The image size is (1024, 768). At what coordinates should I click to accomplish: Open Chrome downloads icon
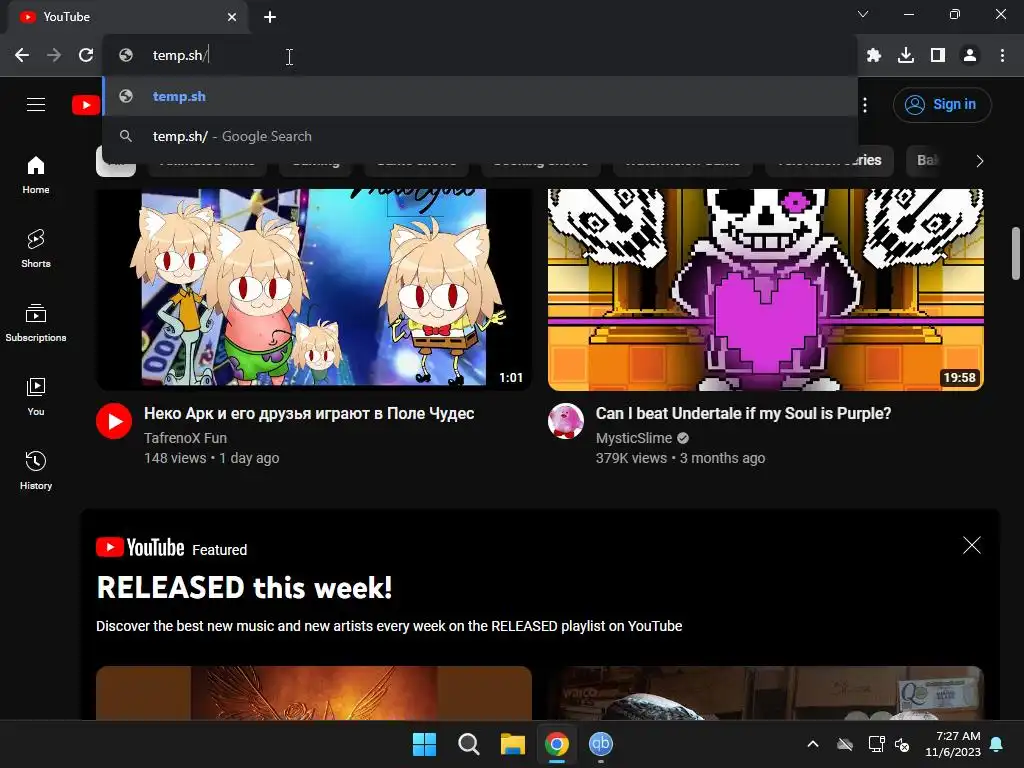coord(906,56)
